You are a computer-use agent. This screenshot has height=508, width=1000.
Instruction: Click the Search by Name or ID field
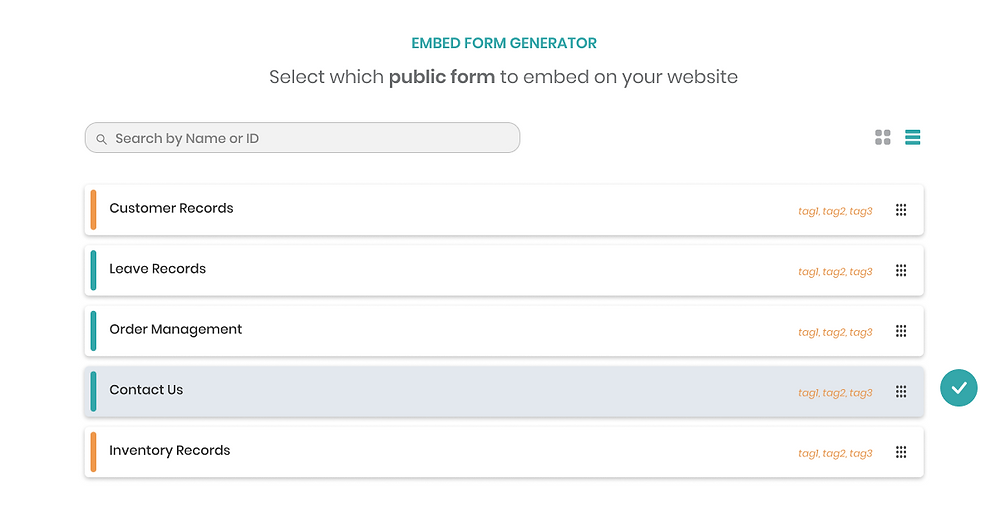(x=302, y=138)
